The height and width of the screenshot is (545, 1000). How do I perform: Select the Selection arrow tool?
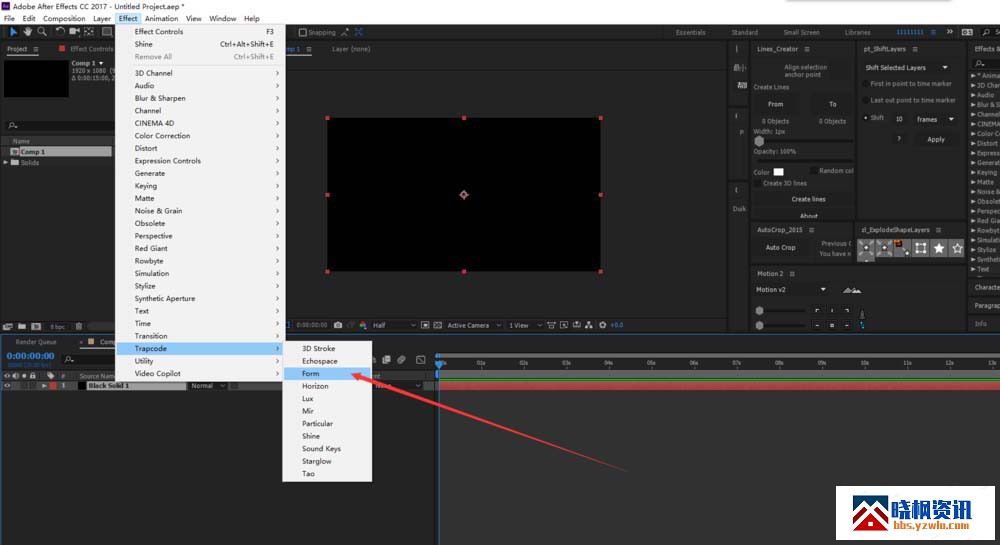point(13,31)
